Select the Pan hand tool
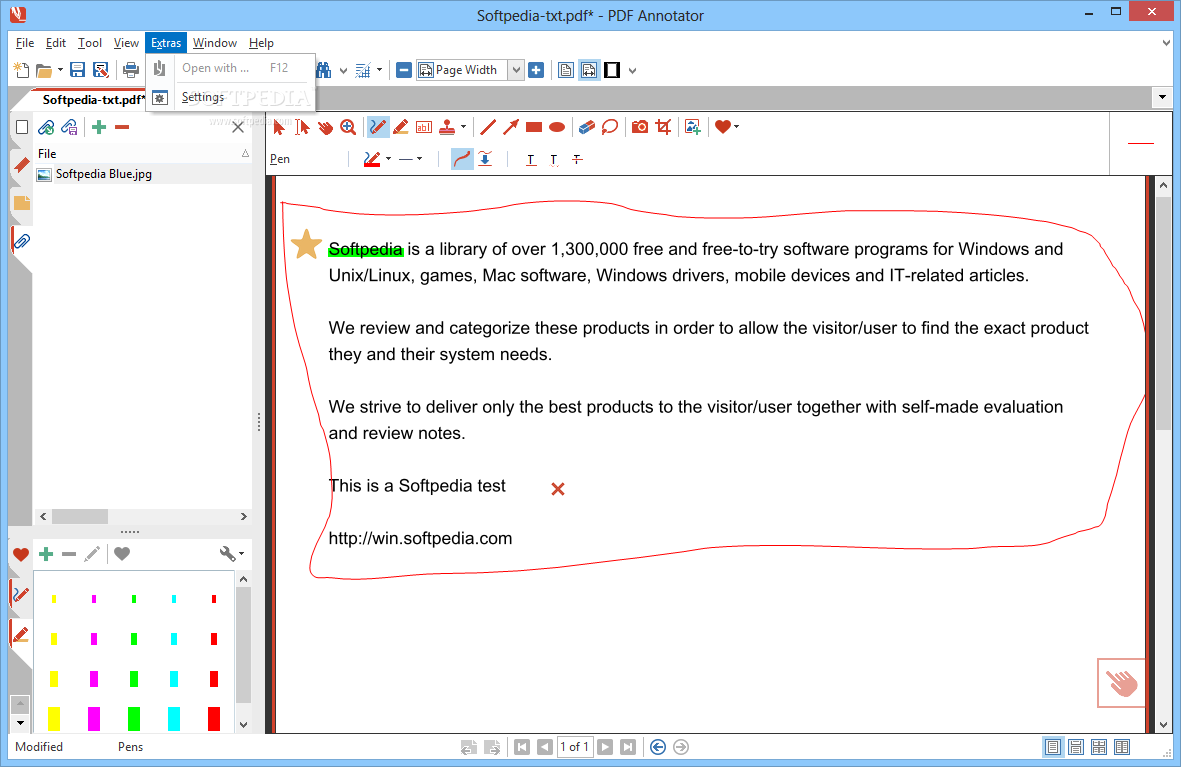The image size is (1181, 767). tap(325, 127)
